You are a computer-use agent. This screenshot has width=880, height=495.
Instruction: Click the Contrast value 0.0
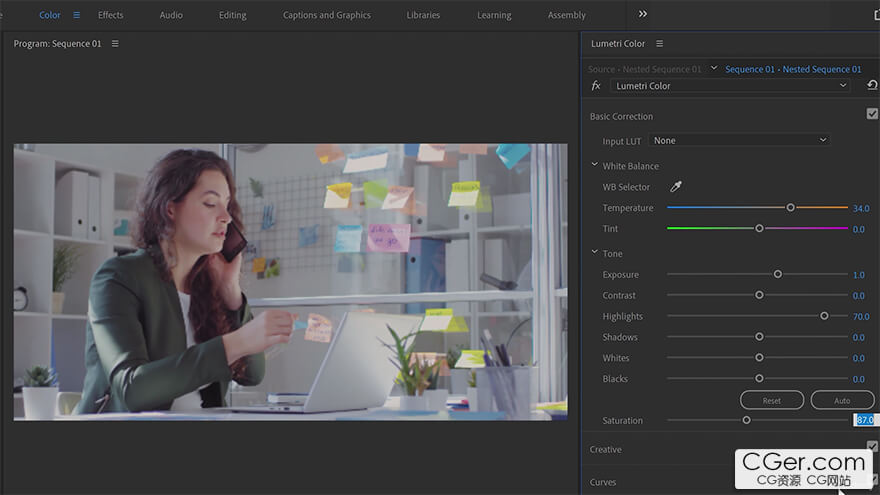pos(859,296)
